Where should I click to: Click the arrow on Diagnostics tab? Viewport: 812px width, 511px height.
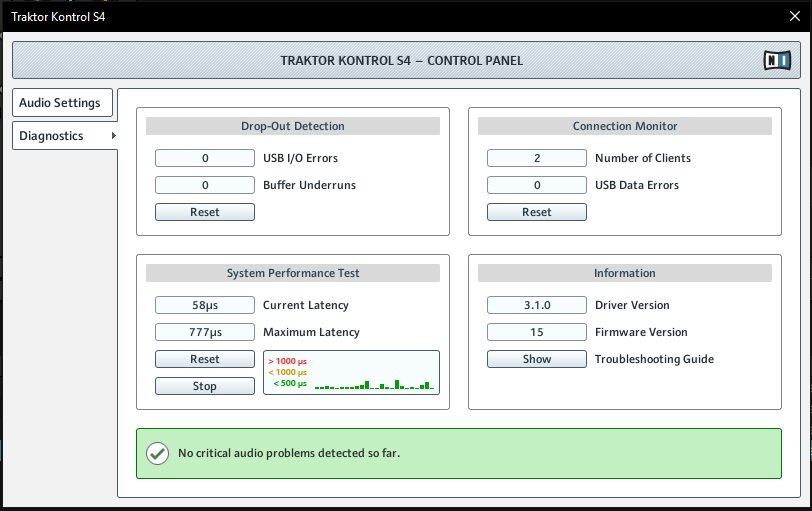point(113,136)
